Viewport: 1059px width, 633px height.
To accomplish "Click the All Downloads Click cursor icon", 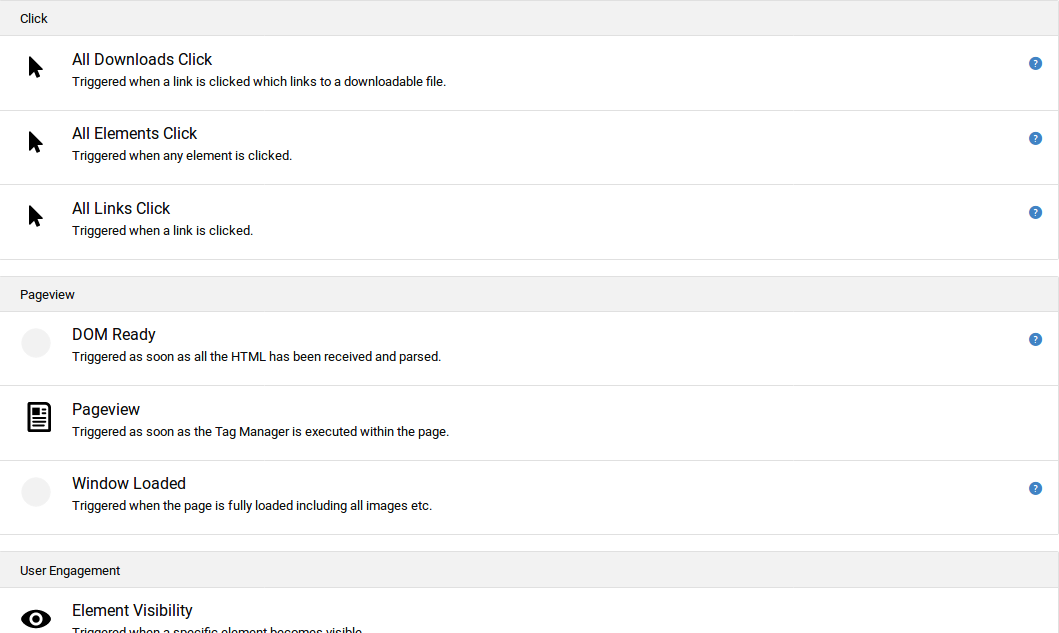I will click(36, 68).
